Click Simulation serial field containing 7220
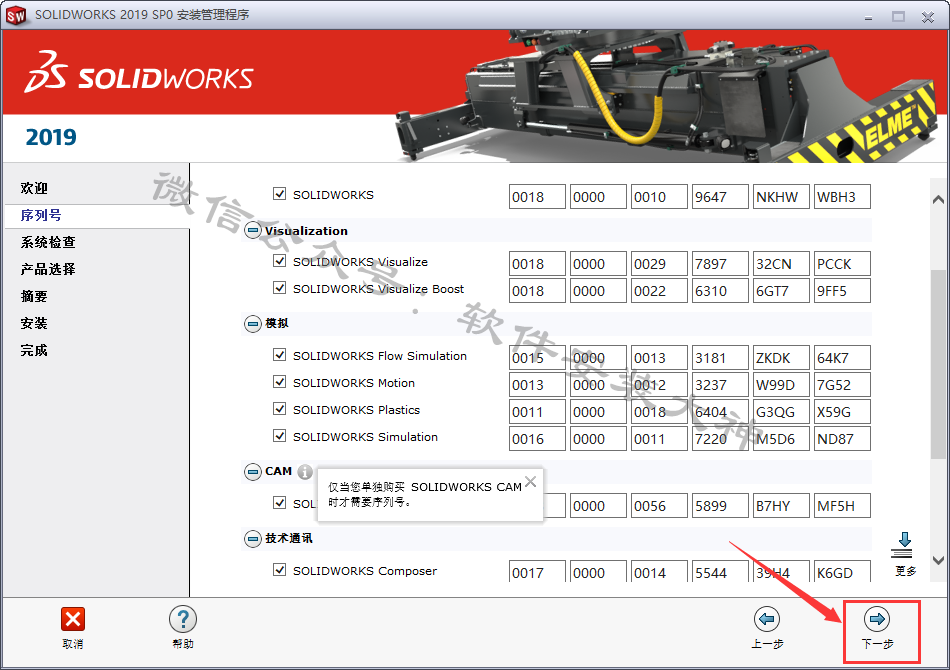 [x=720, y=439]
